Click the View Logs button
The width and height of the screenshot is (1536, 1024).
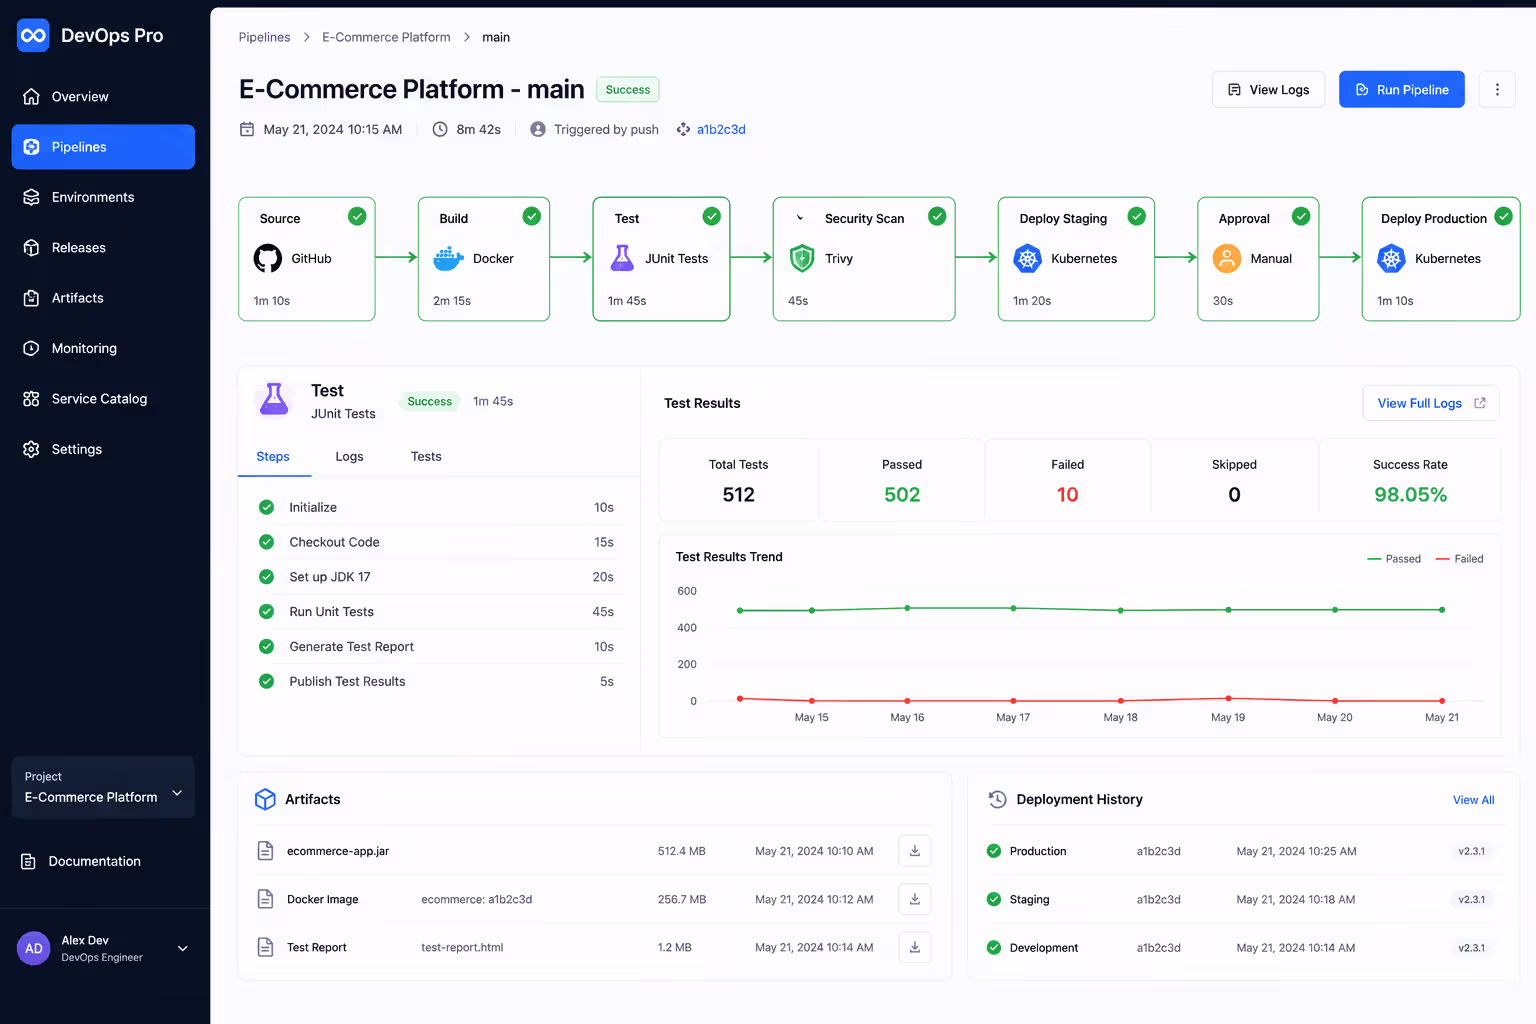click(x=1268, y=89)
